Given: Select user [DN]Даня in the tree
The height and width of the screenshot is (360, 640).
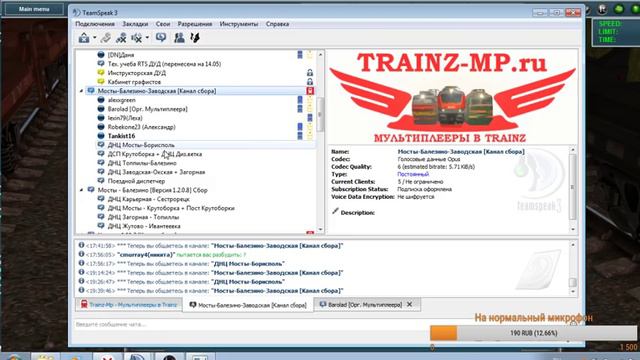Looking at the screenshot, I should coord(120,55).
